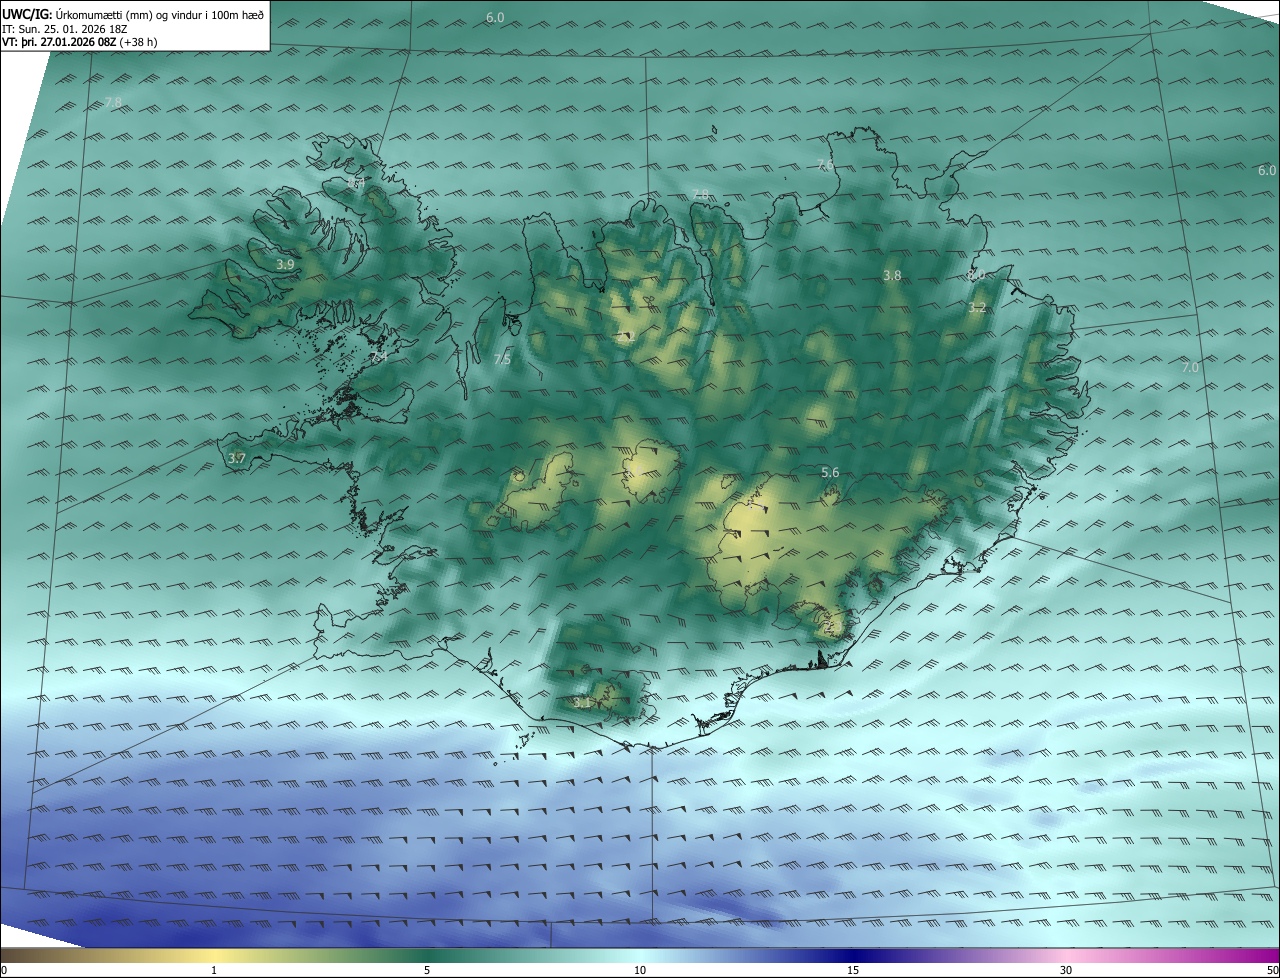Screen dimensions: 1280x978
Task: Click the initial time line 'IT: Sun. 25. 01. 2026 18Z'
Action: pos(64,28)
